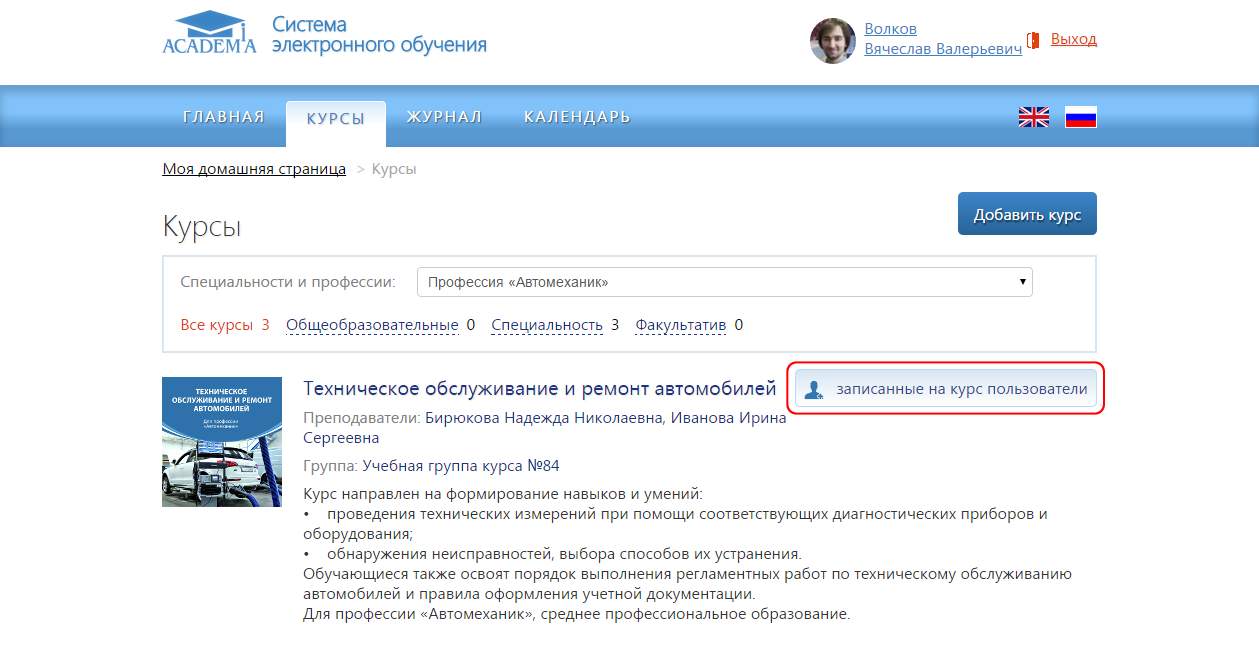Filter by Специальность courses

click(547, 325)
